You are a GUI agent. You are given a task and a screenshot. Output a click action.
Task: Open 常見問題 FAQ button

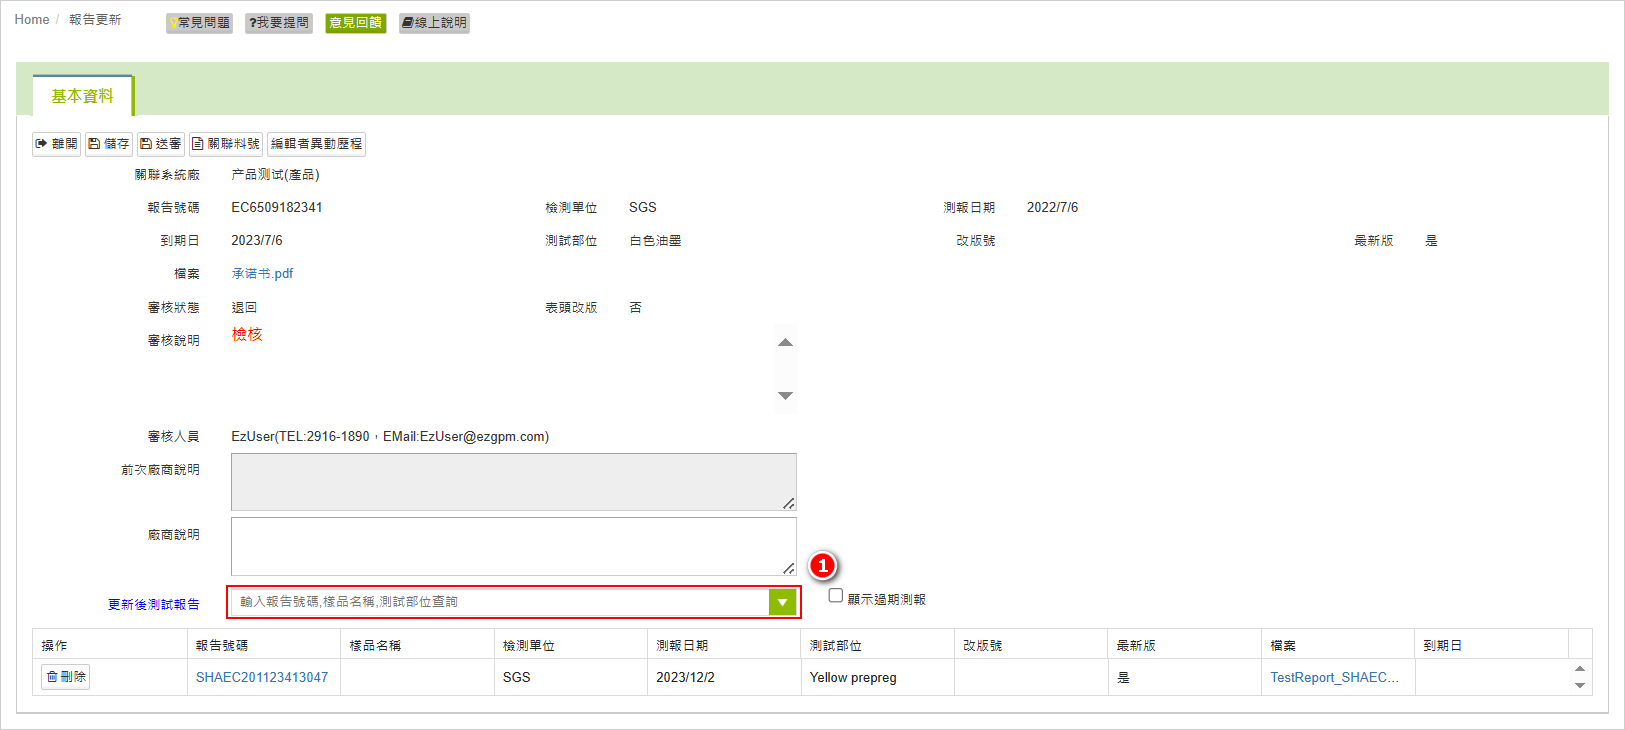click(199, 23)
